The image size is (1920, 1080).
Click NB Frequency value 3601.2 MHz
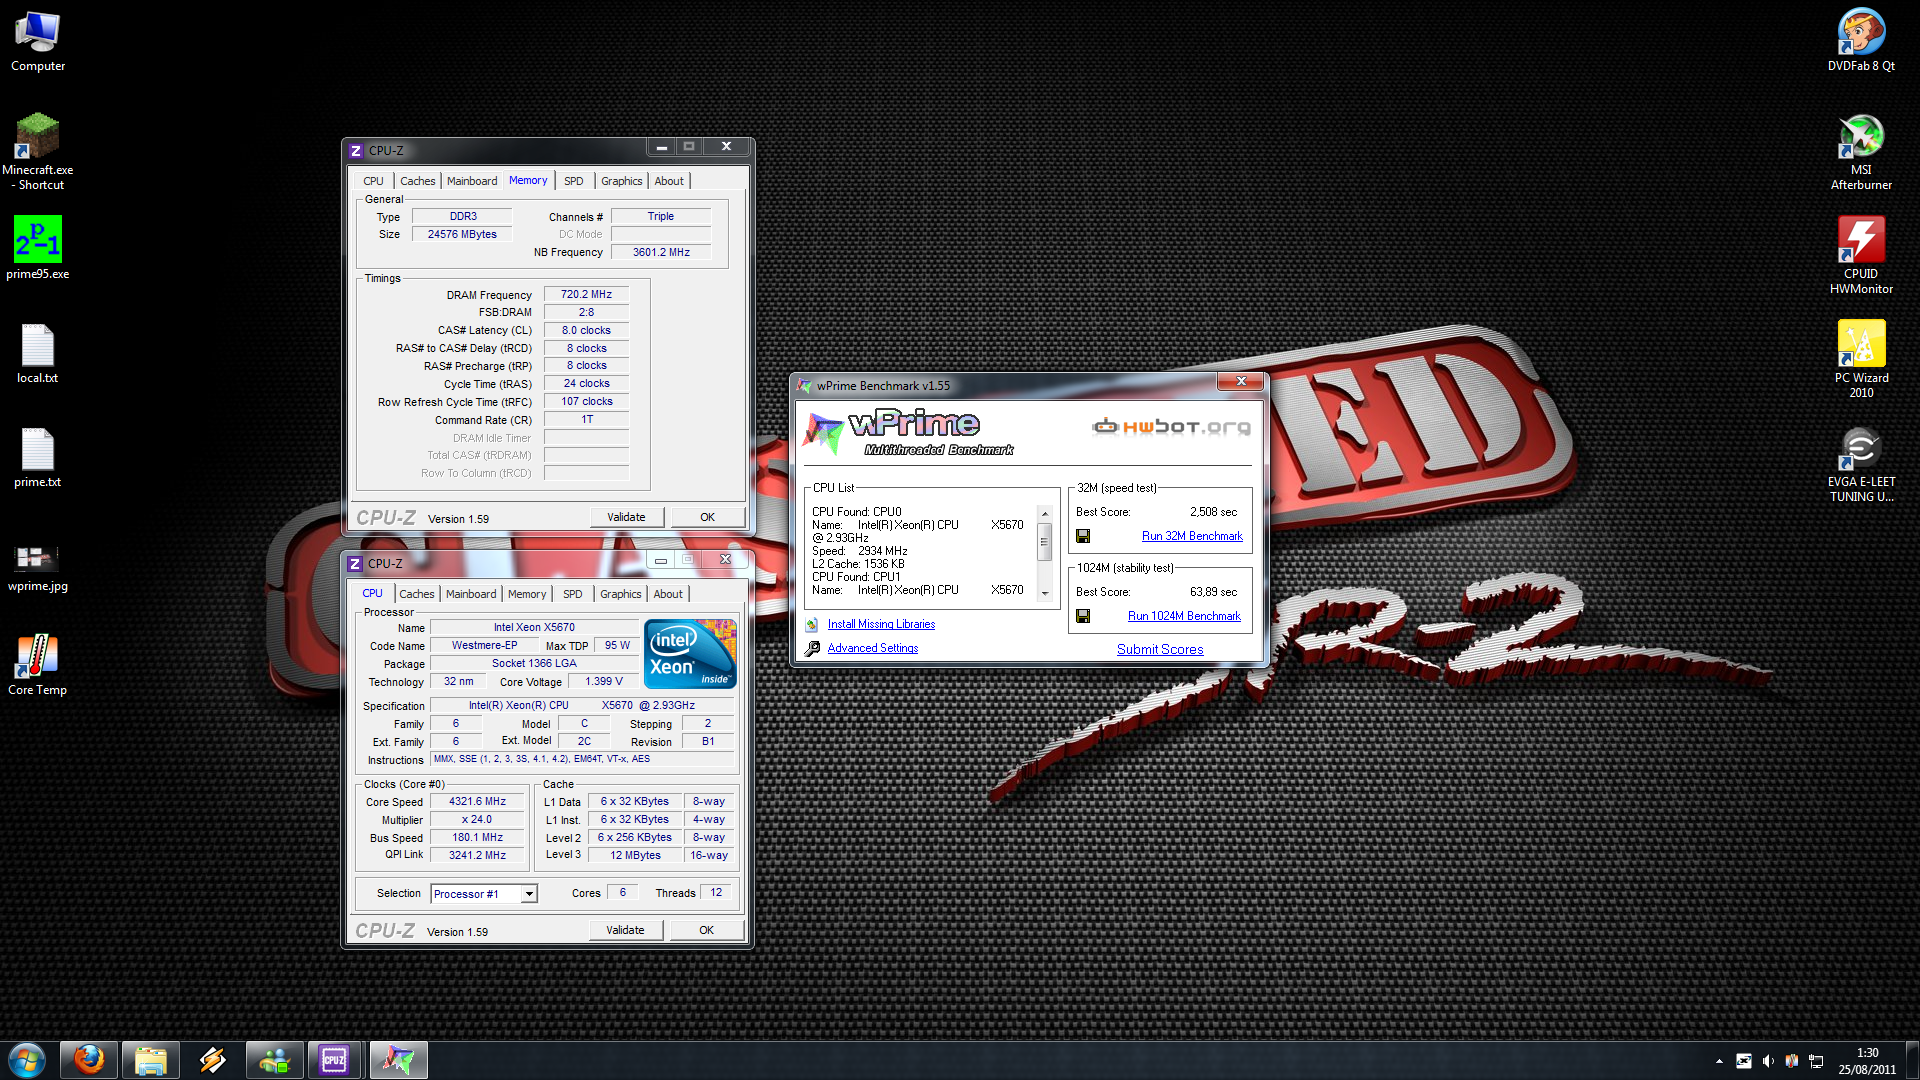pos(661,252)
